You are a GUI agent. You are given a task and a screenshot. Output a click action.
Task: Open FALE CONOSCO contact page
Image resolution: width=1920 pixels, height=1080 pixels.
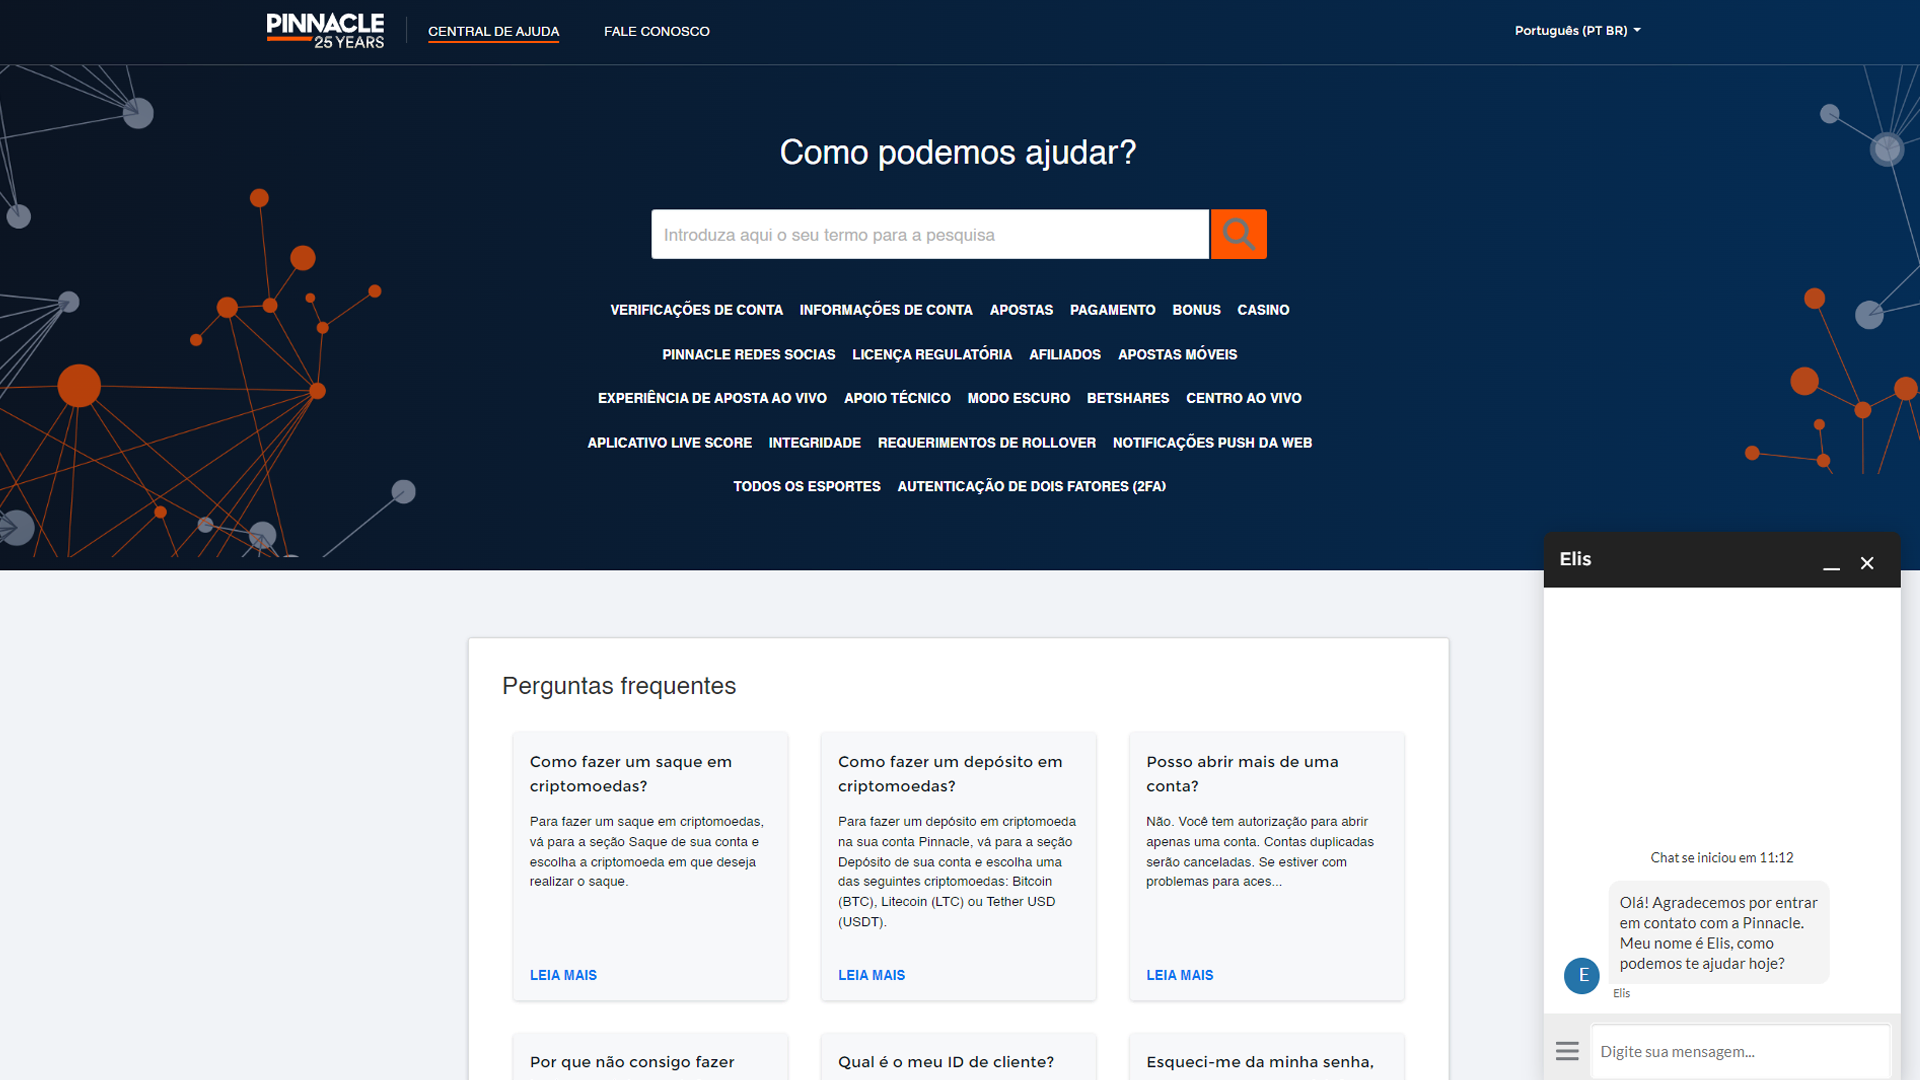[x=654, y=30]
